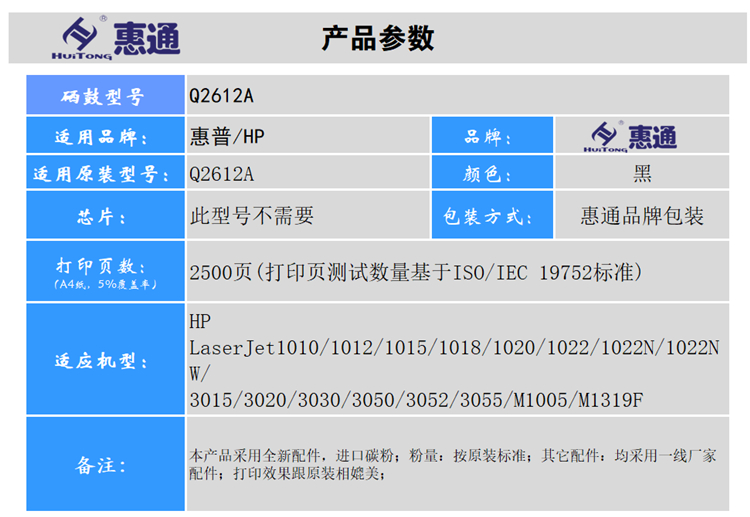The width and height of the screenshot is (750, 517).
Task: Click the 适用原装型号： label
Action: tap(101, 174)
